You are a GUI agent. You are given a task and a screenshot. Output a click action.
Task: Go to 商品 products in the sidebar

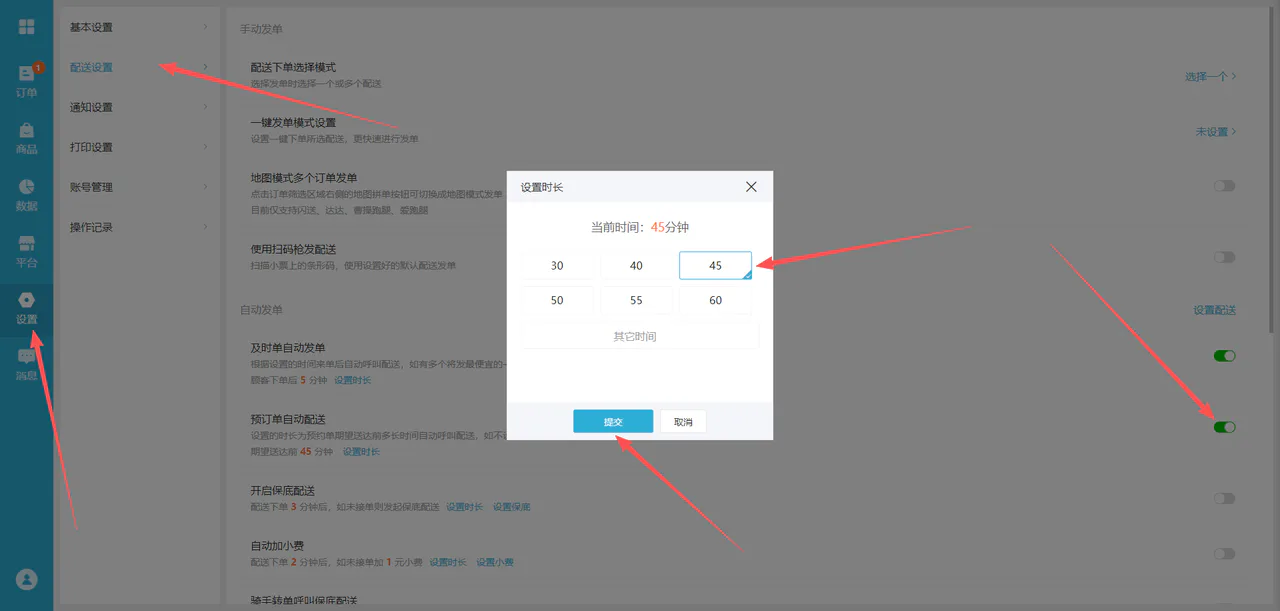click(27, 138)
